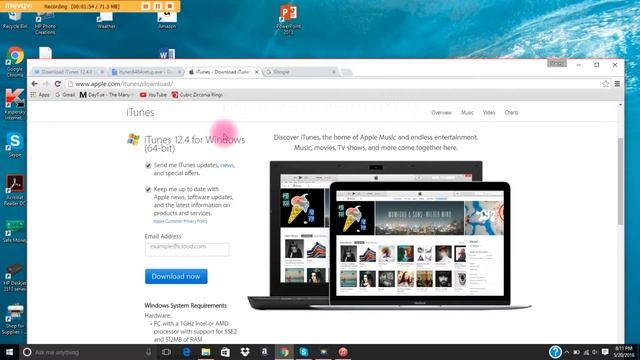Open the Action Center notifications icon
The width and height of the screenshot is (640, 360).
[605, 352]
